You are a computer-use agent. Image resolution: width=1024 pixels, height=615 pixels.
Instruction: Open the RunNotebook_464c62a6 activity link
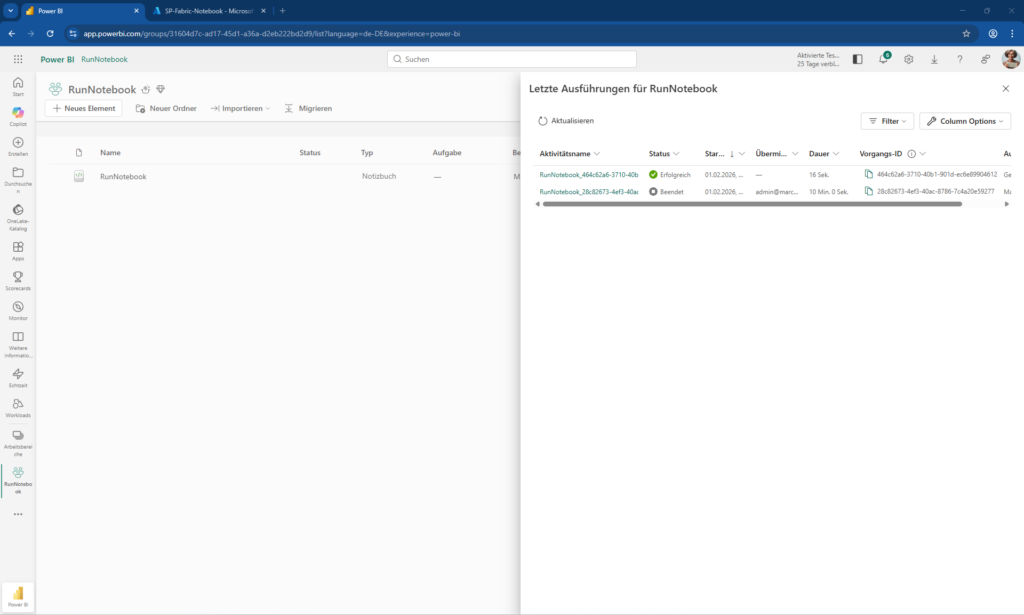click(x=588, y=174)
